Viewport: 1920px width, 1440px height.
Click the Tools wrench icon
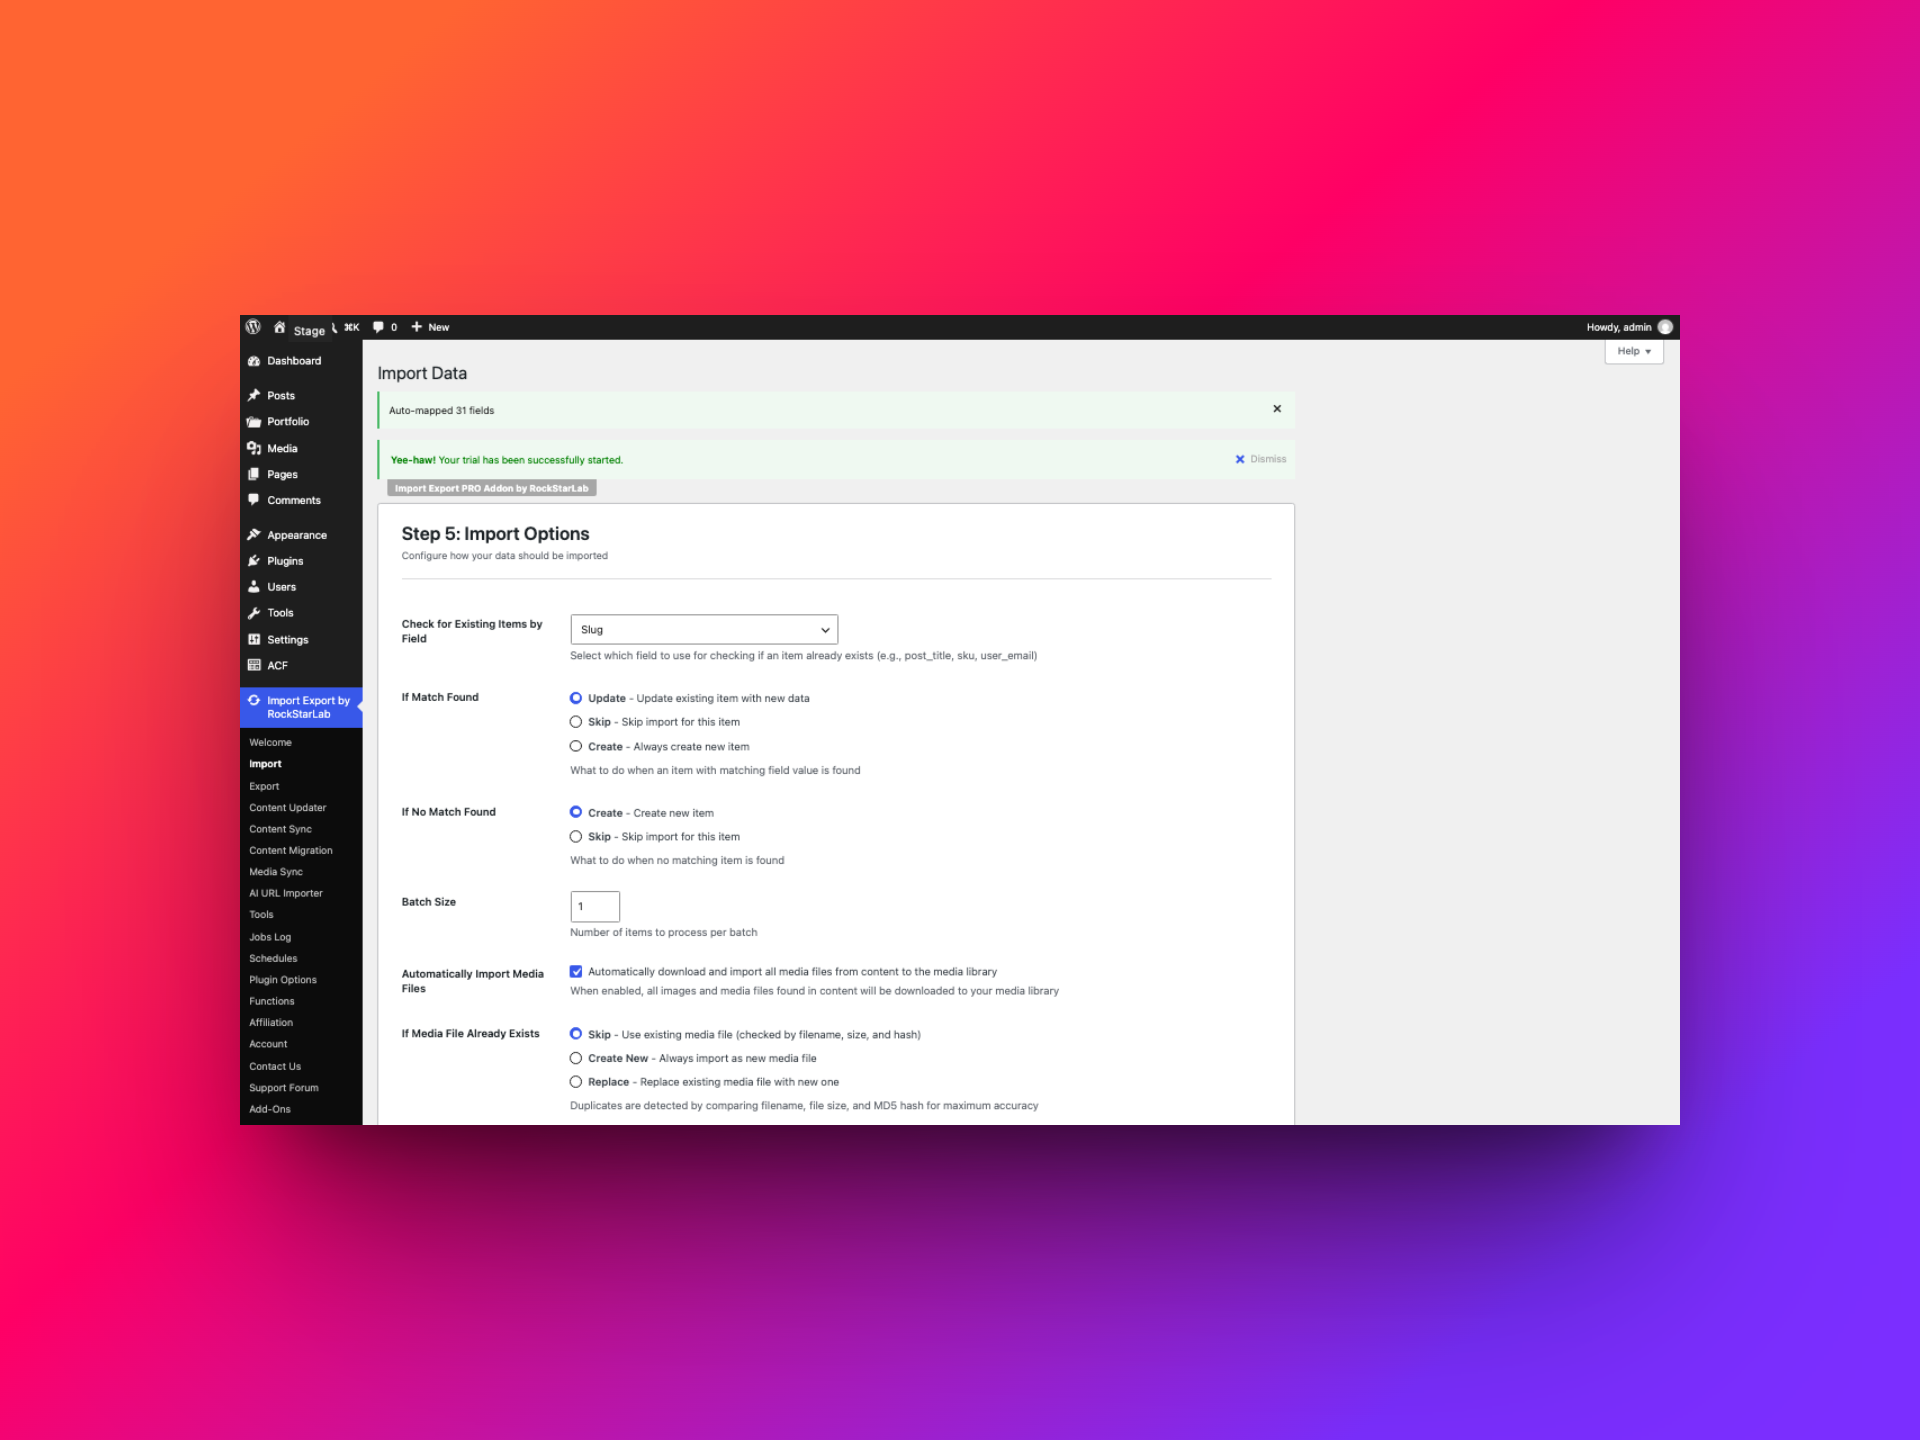254,613
